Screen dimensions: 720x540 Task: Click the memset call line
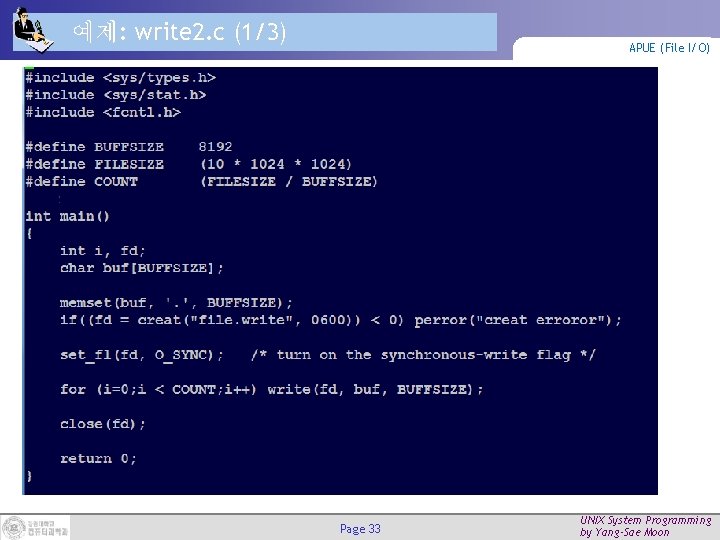pyautogui.click(x=176, y=303)
